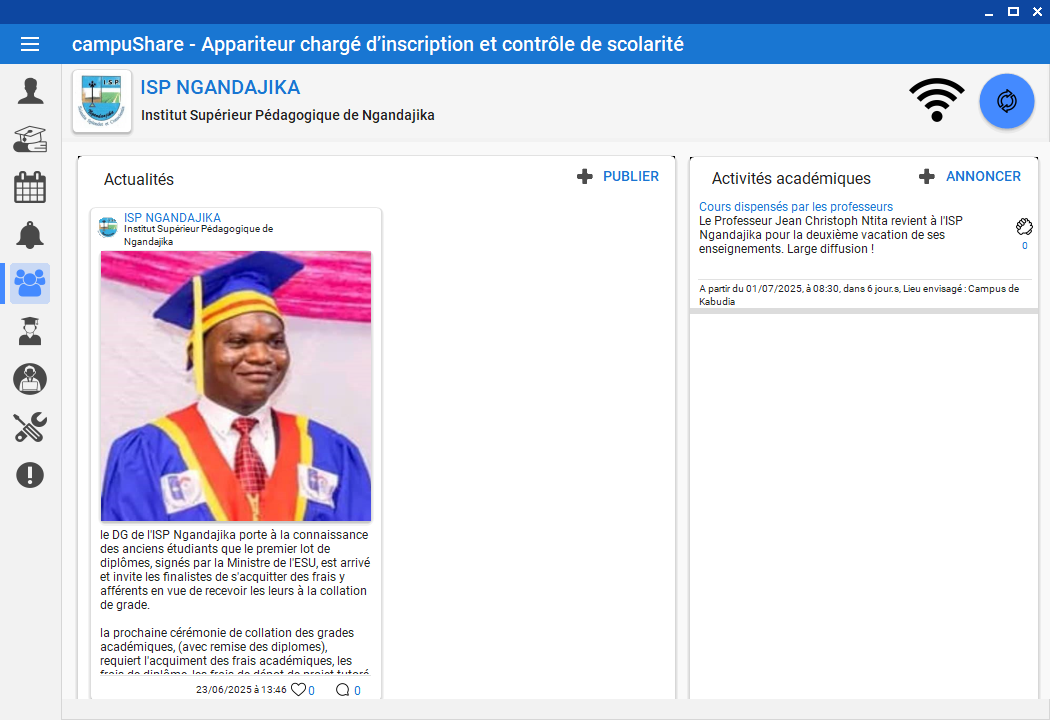This screenshot has height=720, width=1050.
Task: Click the Wi-Fi connection status icon
Action: [936, 100]
